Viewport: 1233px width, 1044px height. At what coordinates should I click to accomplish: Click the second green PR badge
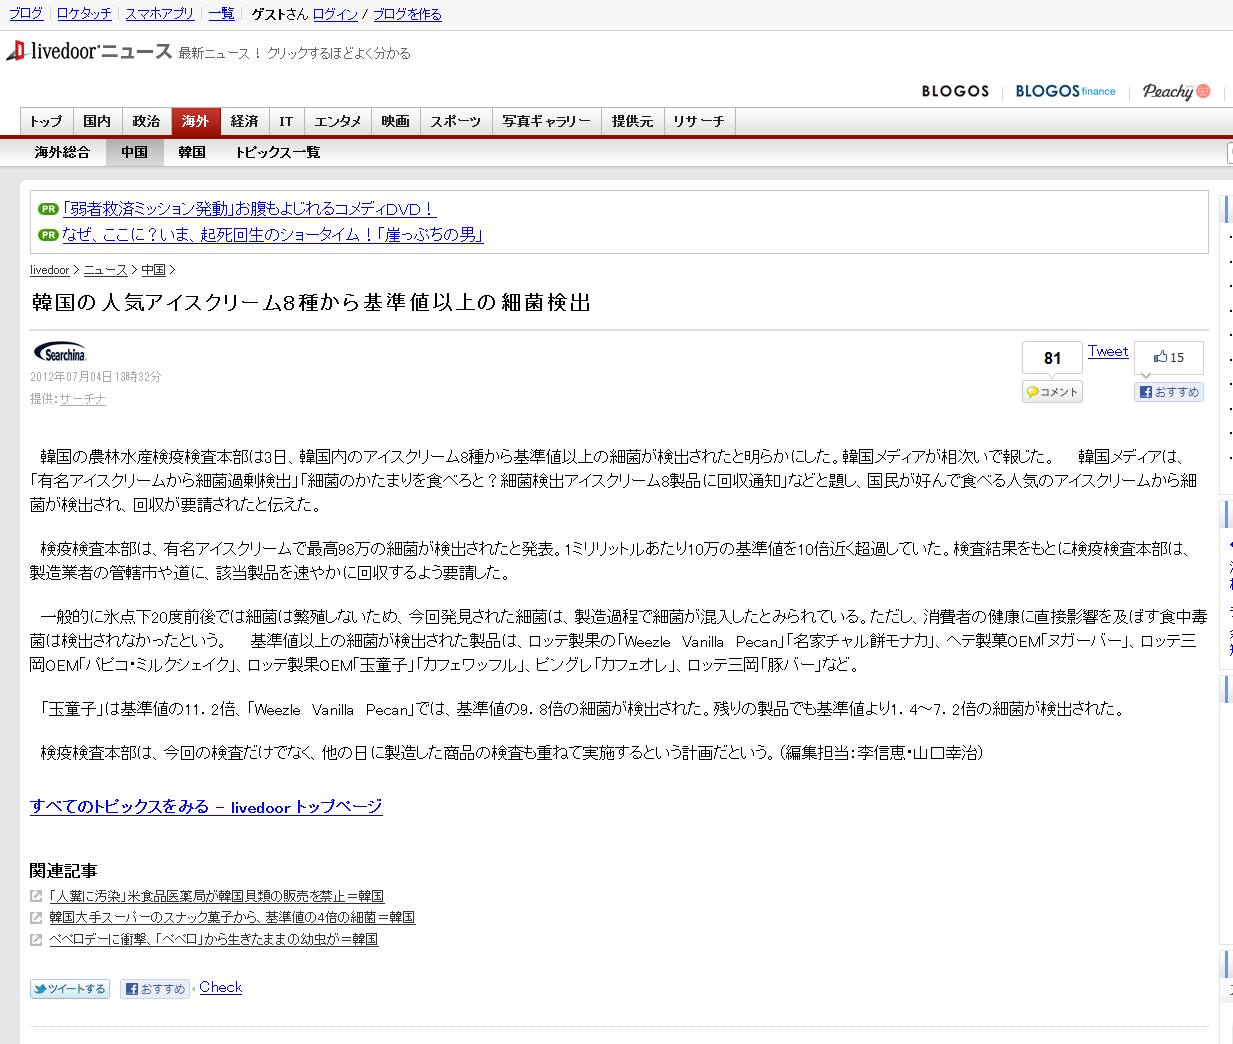[x=48, y=235]
